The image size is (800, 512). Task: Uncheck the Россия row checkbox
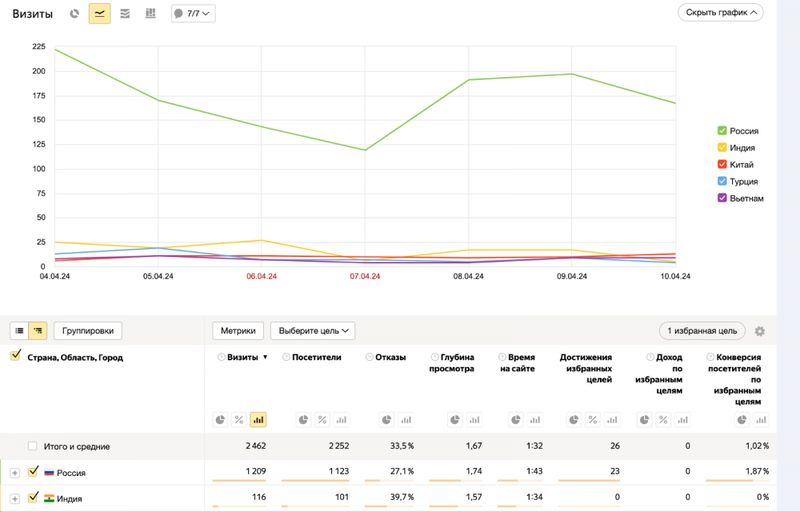coord(33,472)
